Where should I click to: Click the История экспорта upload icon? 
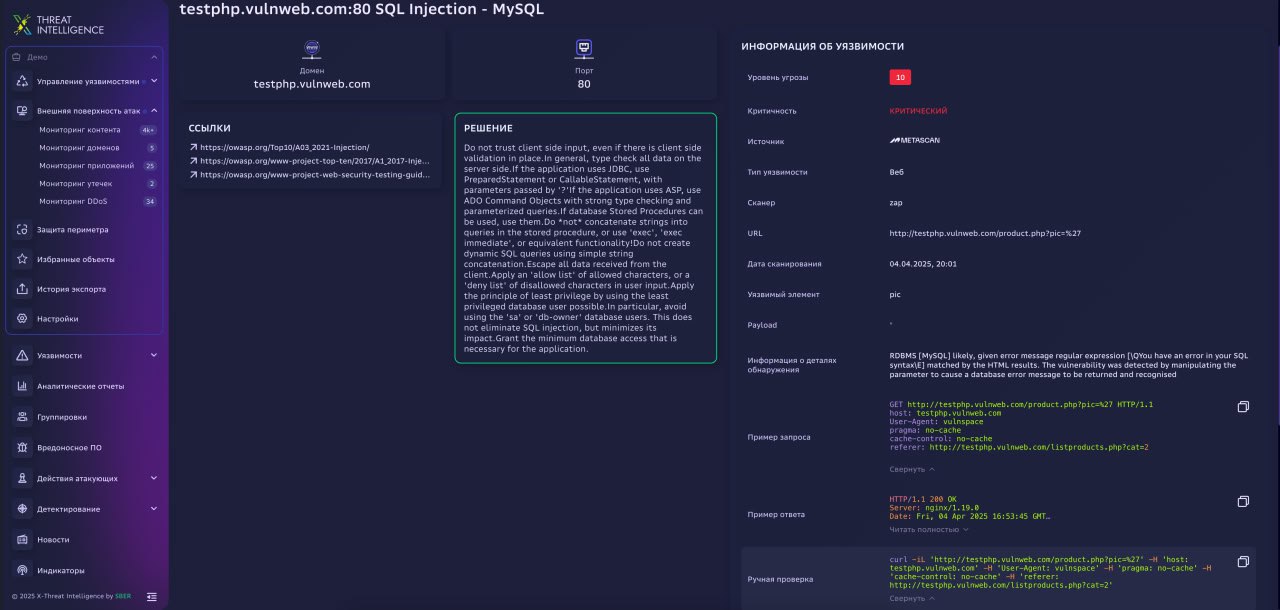(x=22, y=289)
